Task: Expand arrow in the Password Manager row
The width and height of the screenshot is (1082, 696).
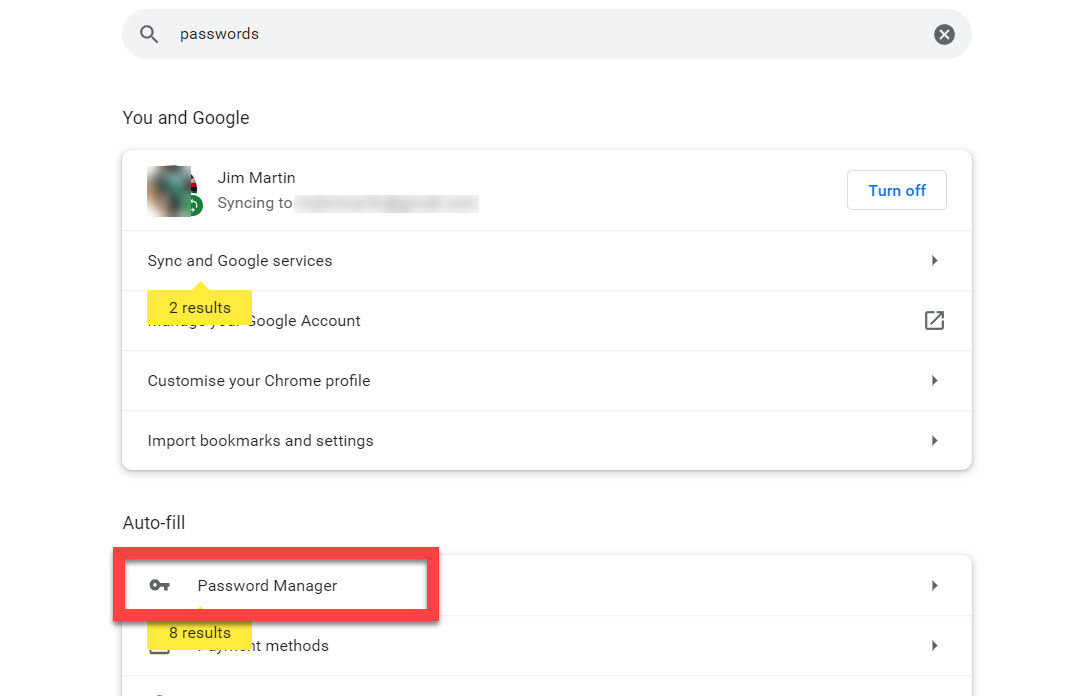Action: pos(934,586)
